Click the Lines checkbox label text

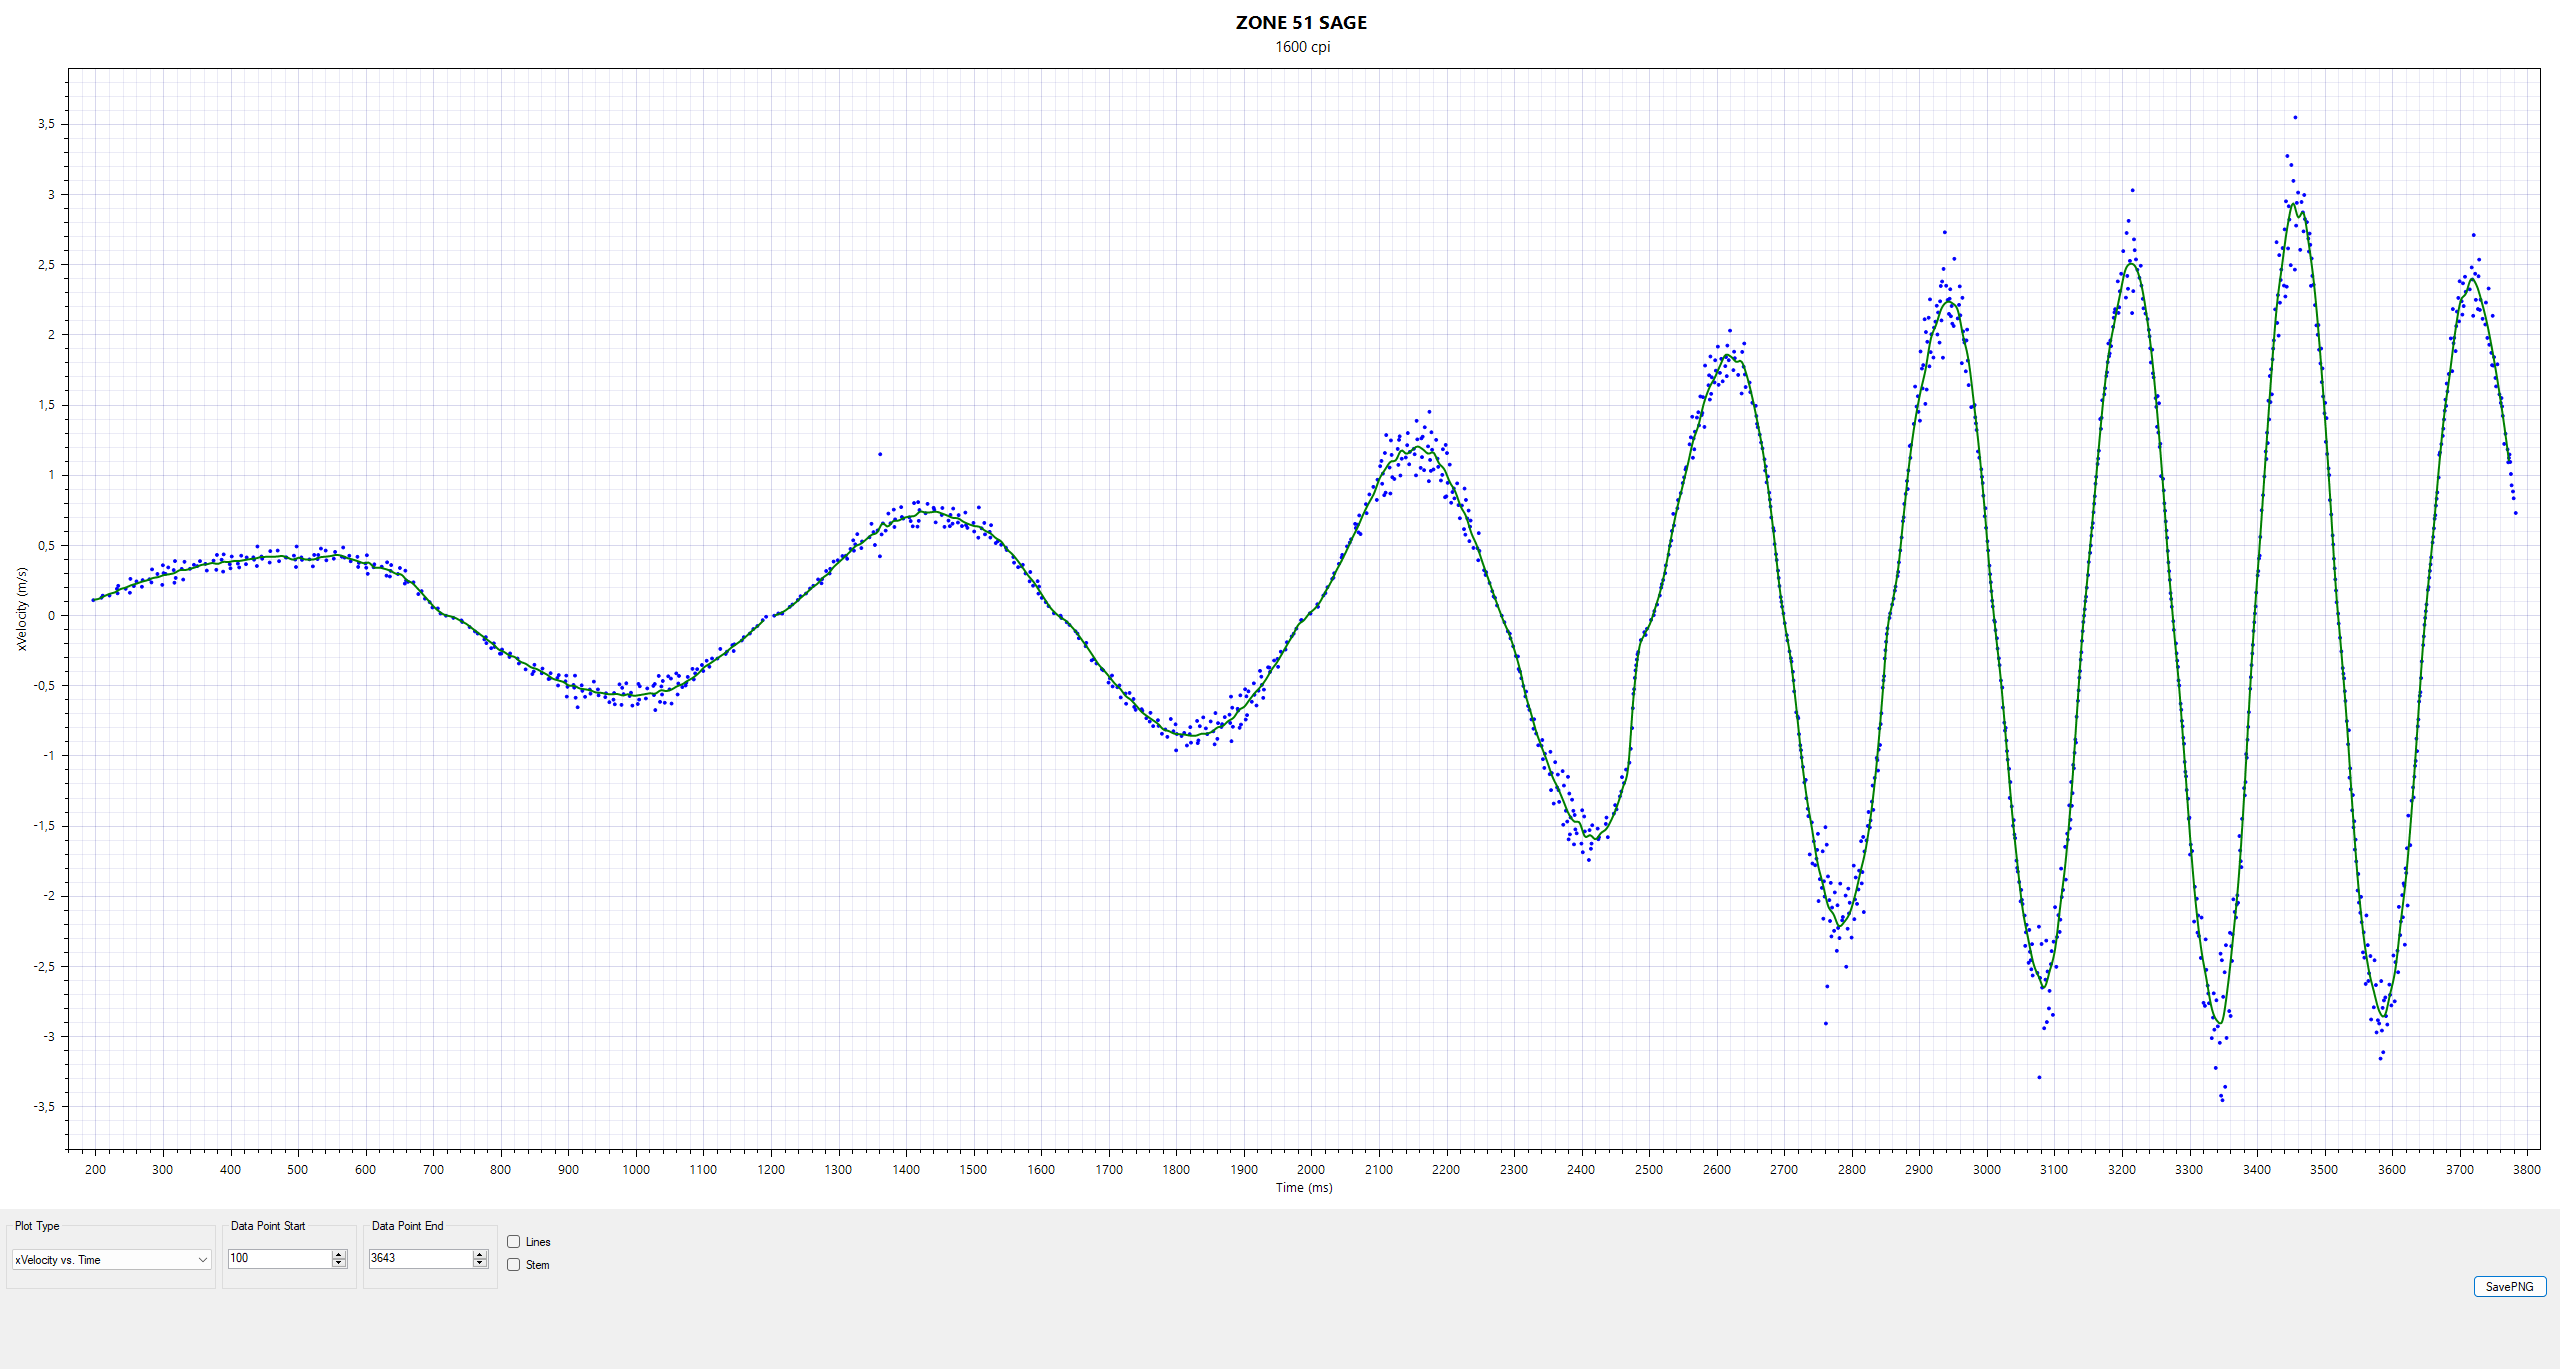click(x=538, y=1241)
